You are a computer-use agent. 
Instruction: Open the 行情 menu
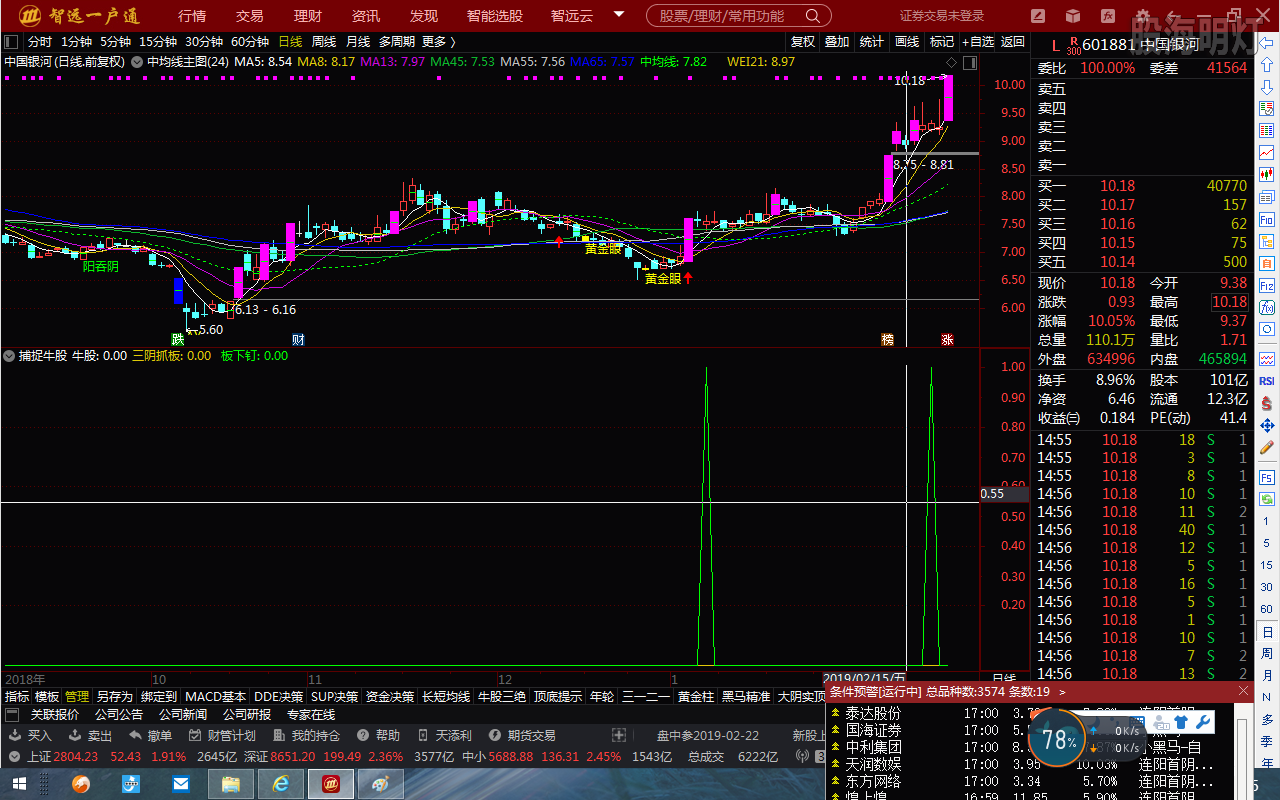(192, 16)
